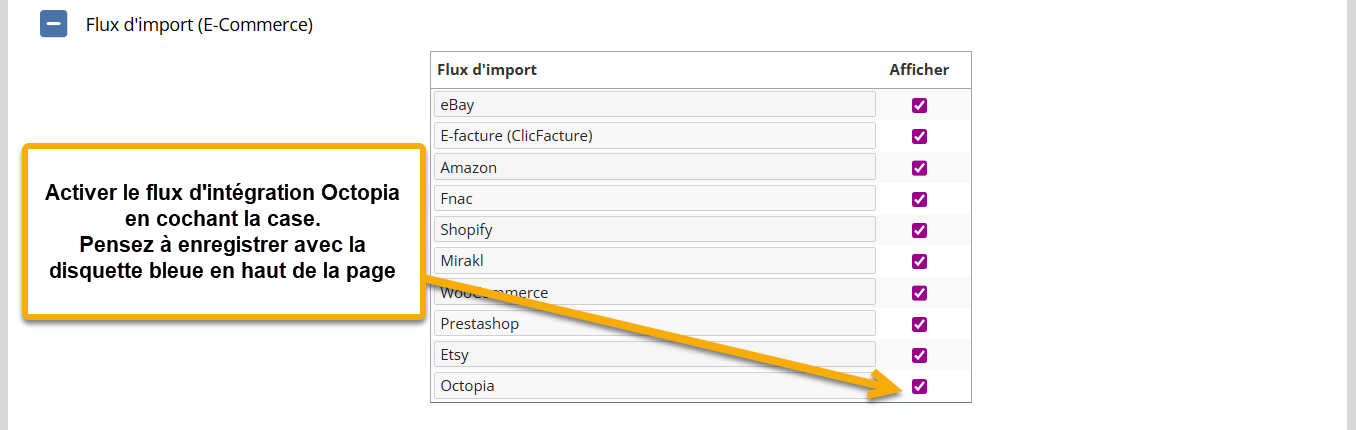1356x430 pixels.
Task: Uncheck the Etsy Afficher checkbox
Action: tap(919, 355)
